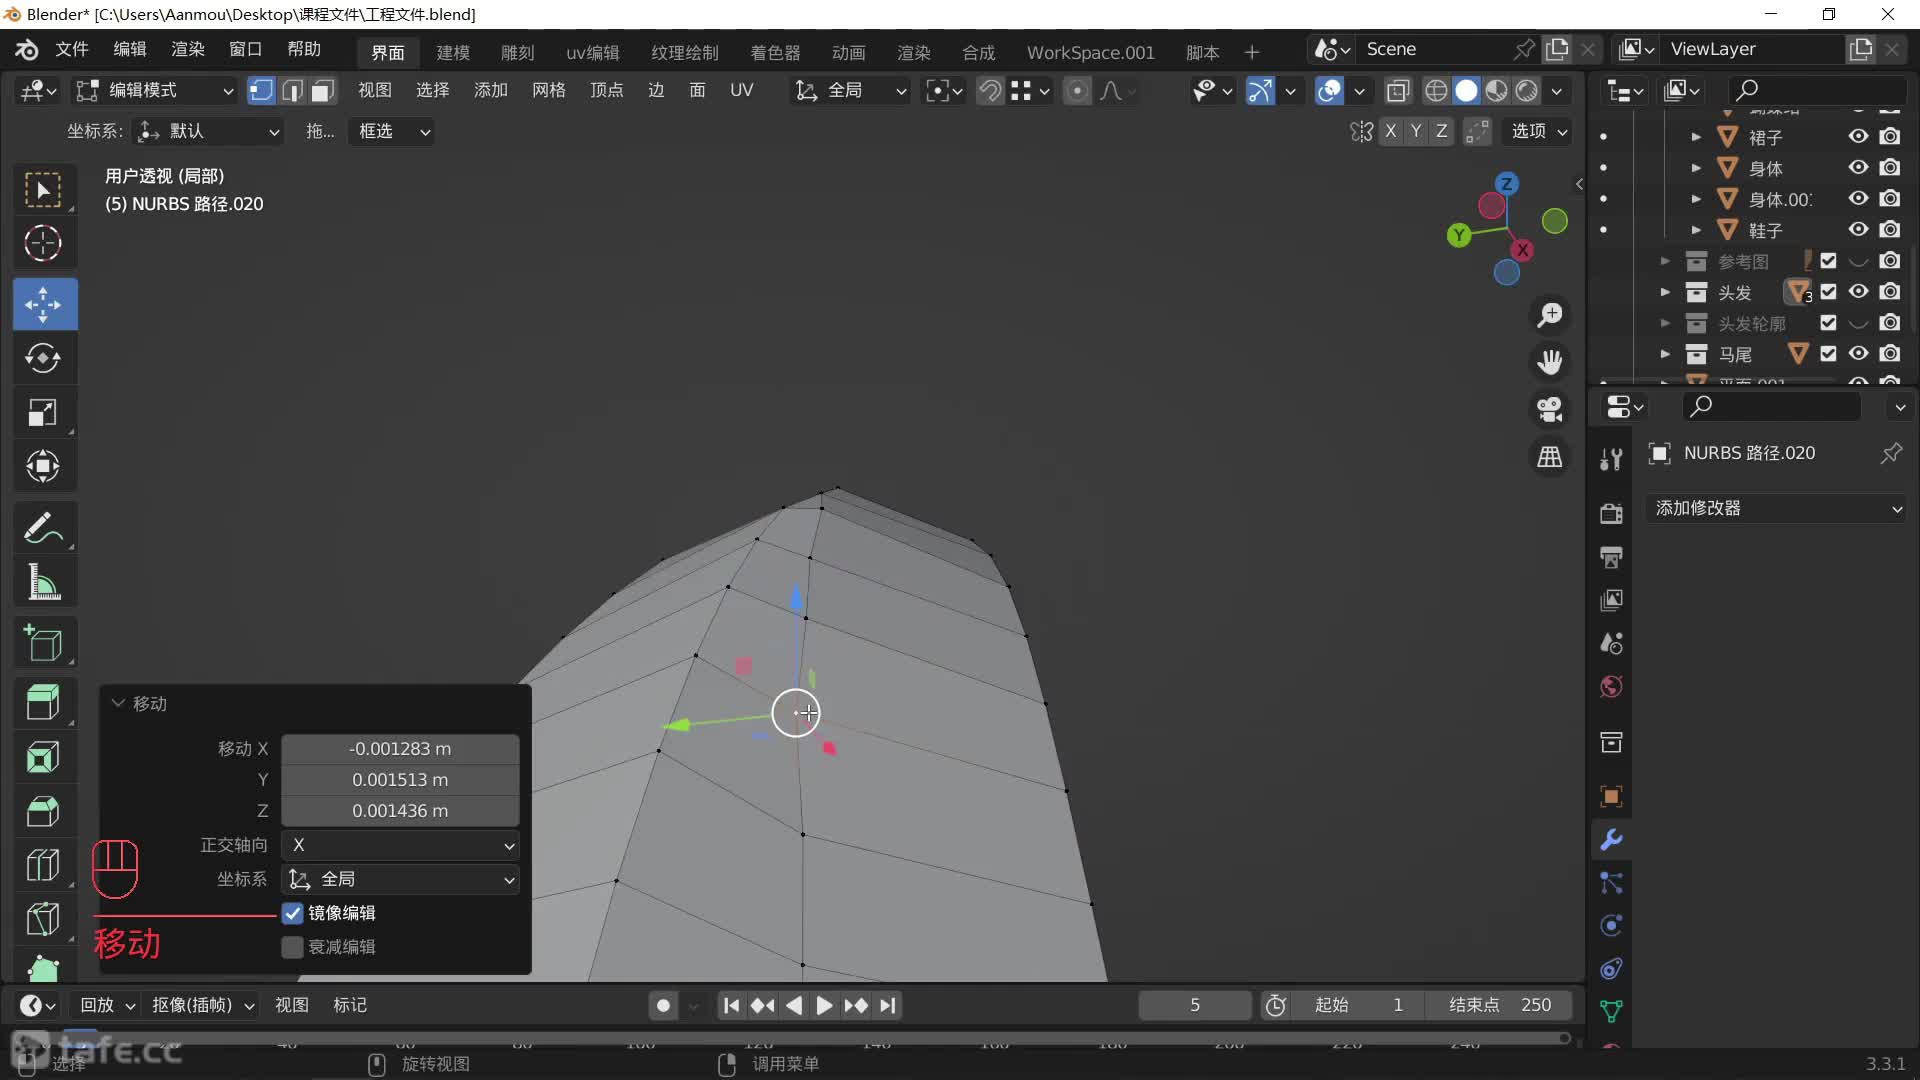Toggle X-ray display button
The height and width of the screenshot is (1080, 1920).
1398,91
